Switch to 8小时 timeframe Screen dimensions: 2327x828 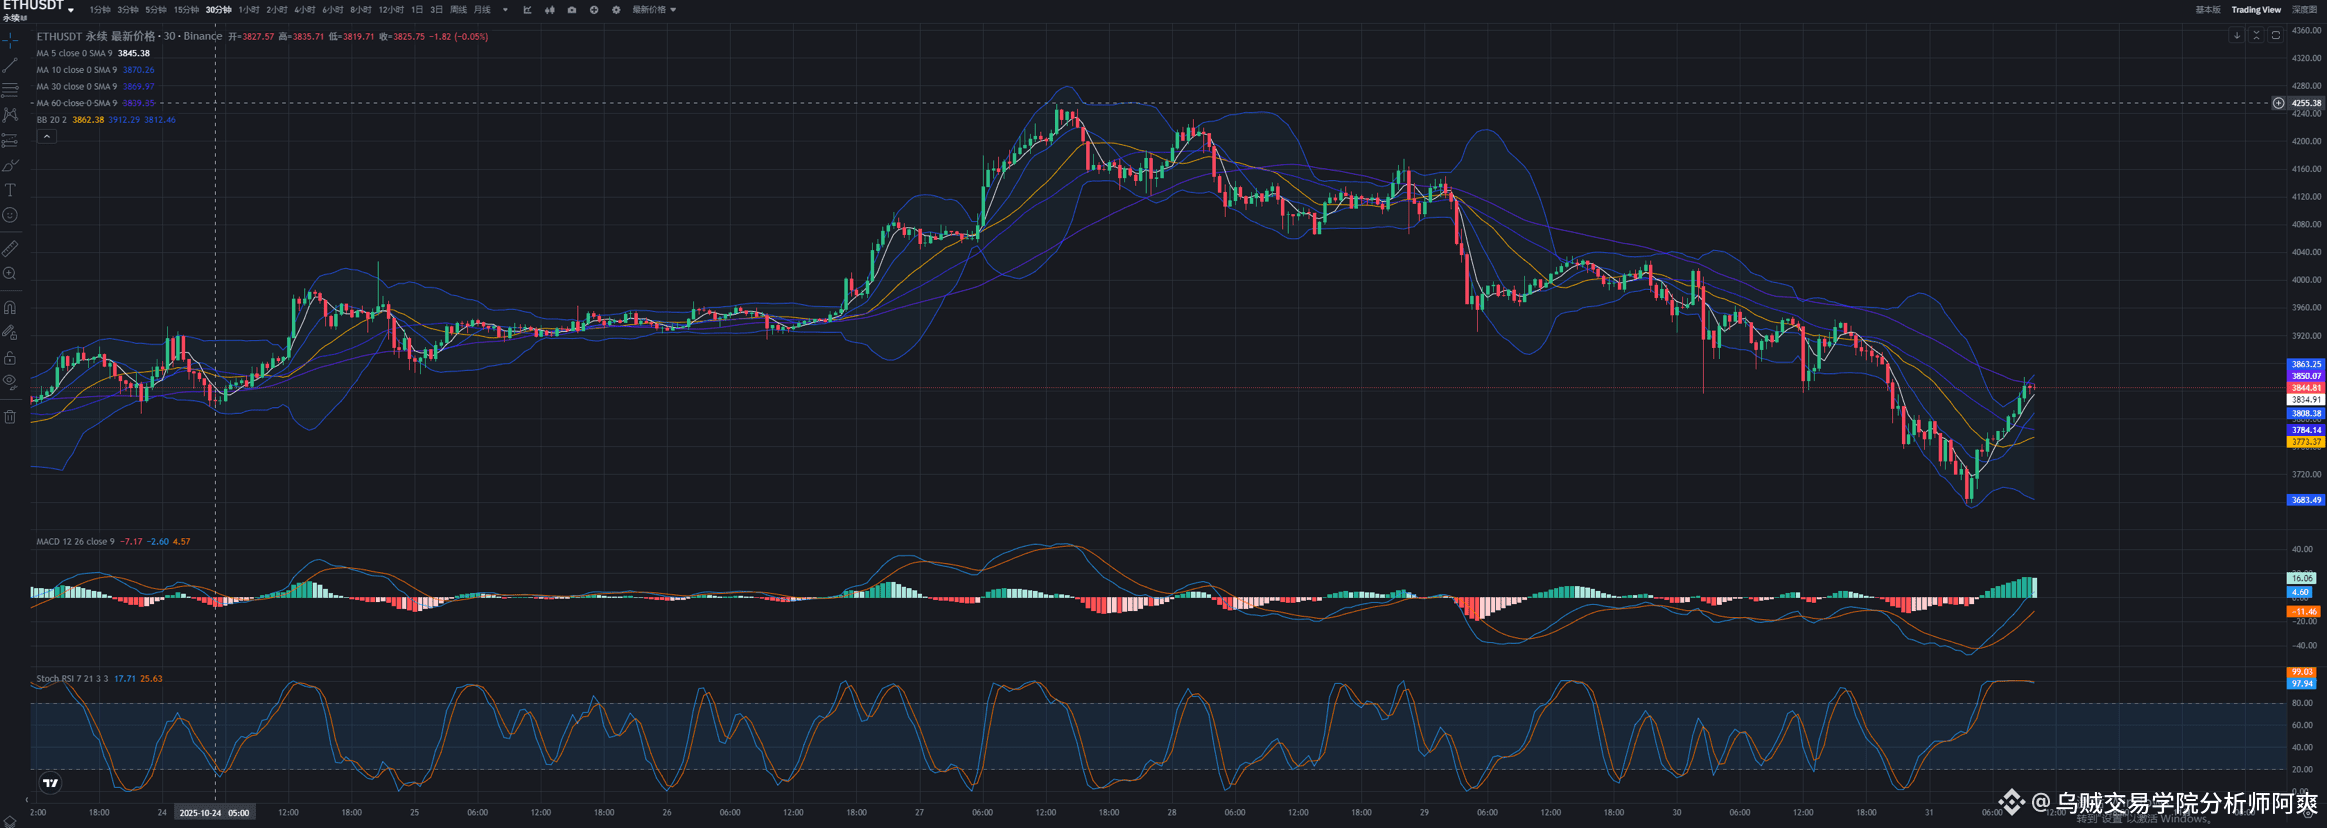coord(361,10)
